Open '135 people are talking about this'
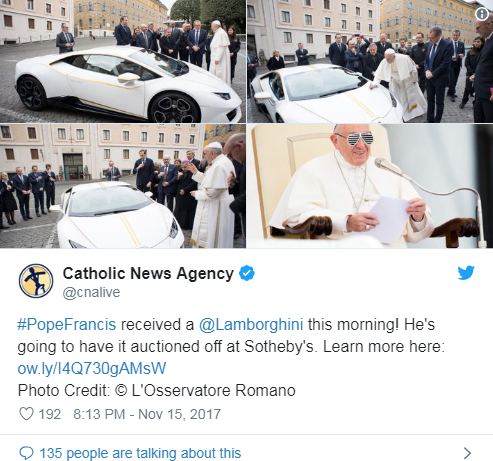The image size is (493, 461). [140, 453]
